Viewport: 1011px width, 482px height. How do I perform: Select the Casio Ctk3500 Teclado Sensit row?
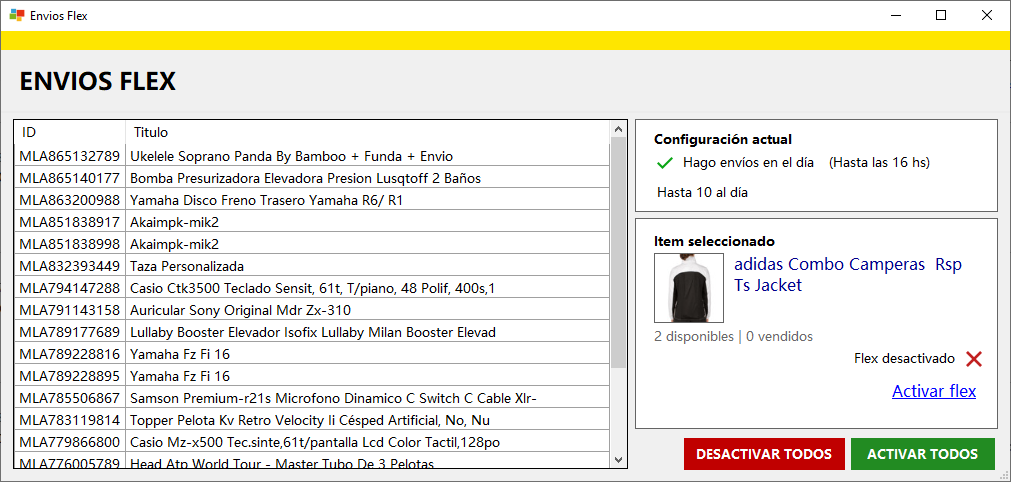click(312, 287)
